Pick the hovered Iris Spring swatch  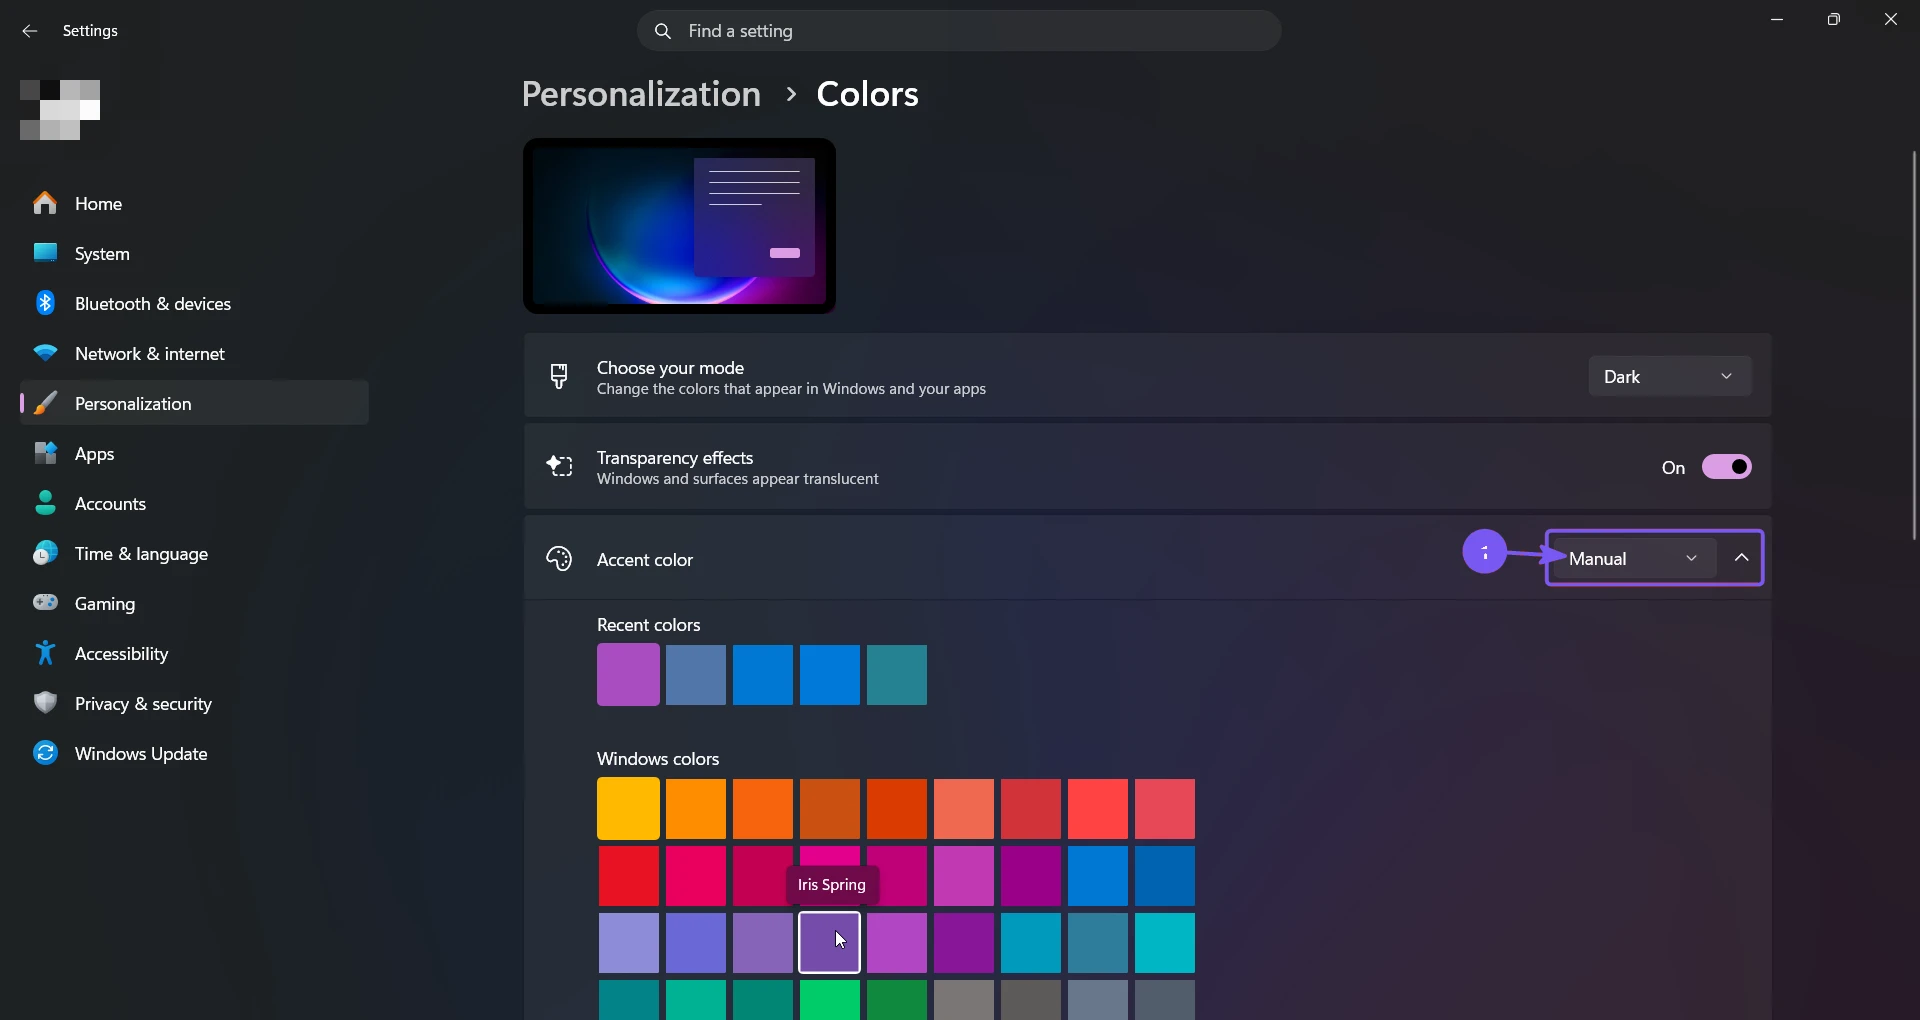coord(829,942)
